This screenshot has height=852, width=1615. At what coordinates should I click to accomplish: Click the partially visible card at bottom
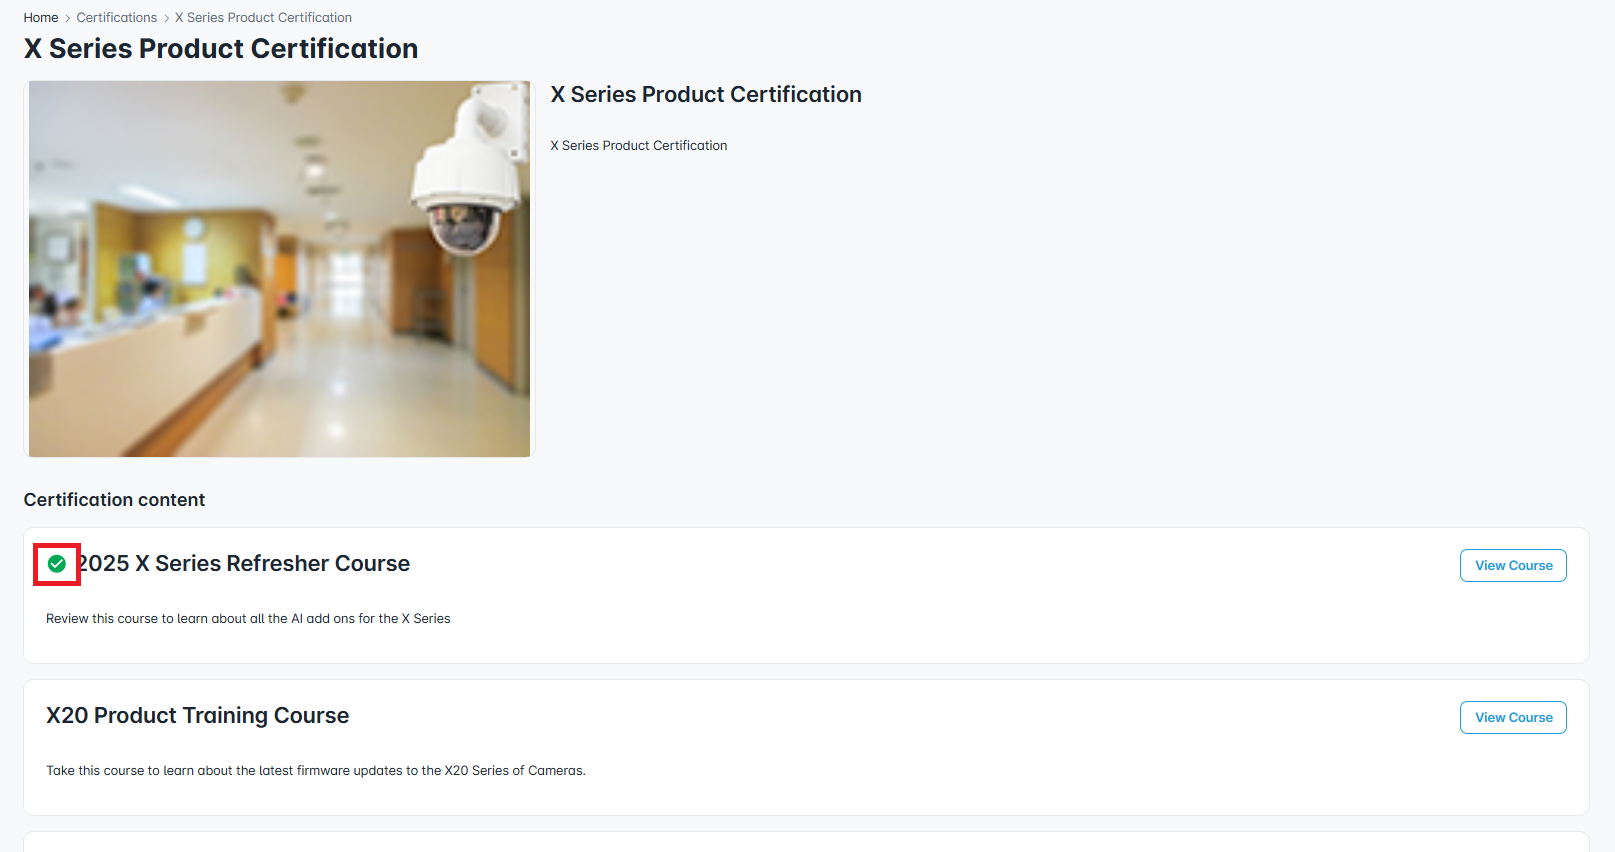806,842
